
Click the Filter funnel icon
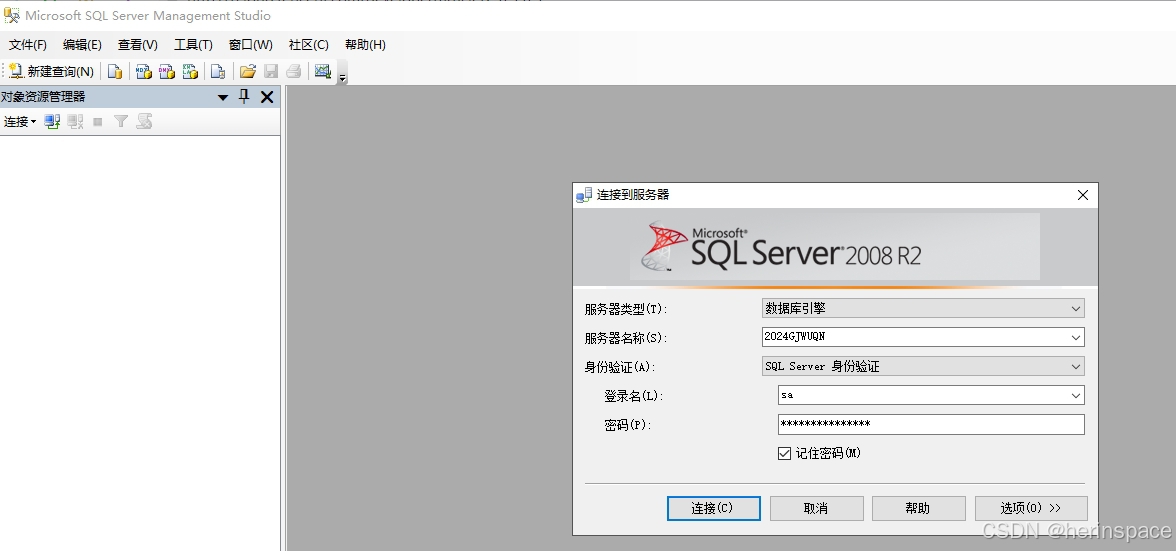[x=121, y=121]
